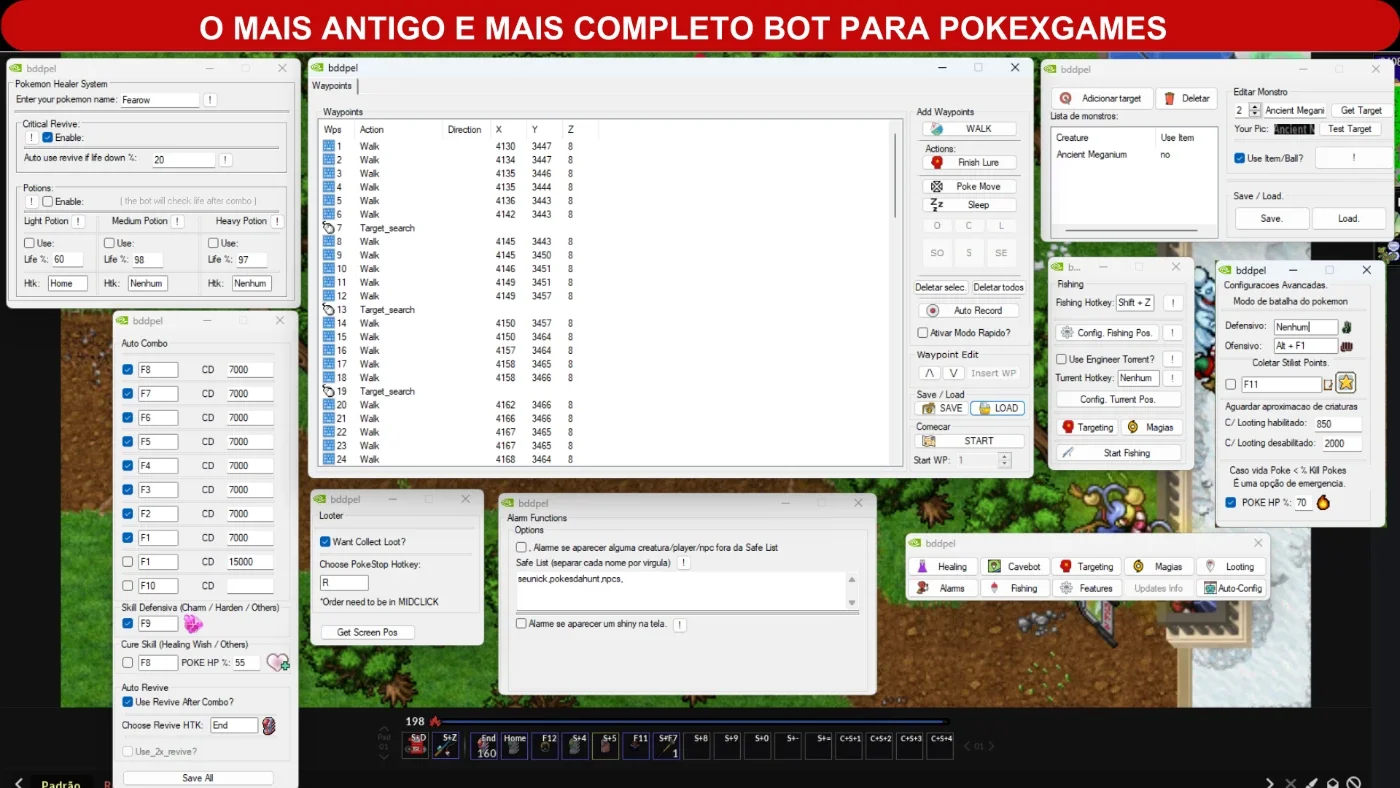Select the Waypoints tab

pos(332,86)
